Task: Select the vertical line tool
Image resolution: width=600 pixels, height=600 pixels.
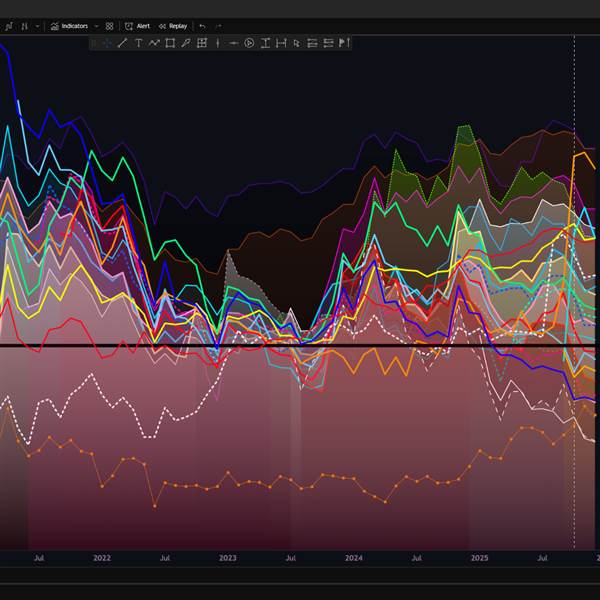Action: (218, 43)
